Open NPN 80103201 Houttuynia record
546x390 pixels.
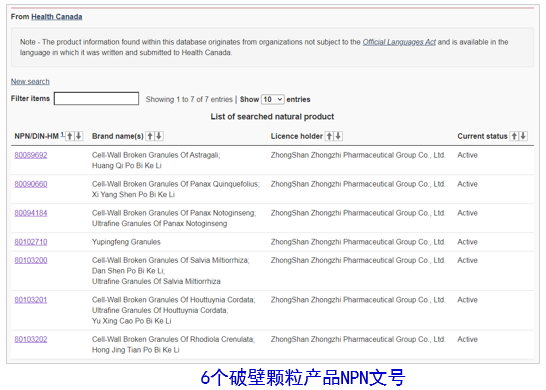pyautogui.click(x=31, y=300)
